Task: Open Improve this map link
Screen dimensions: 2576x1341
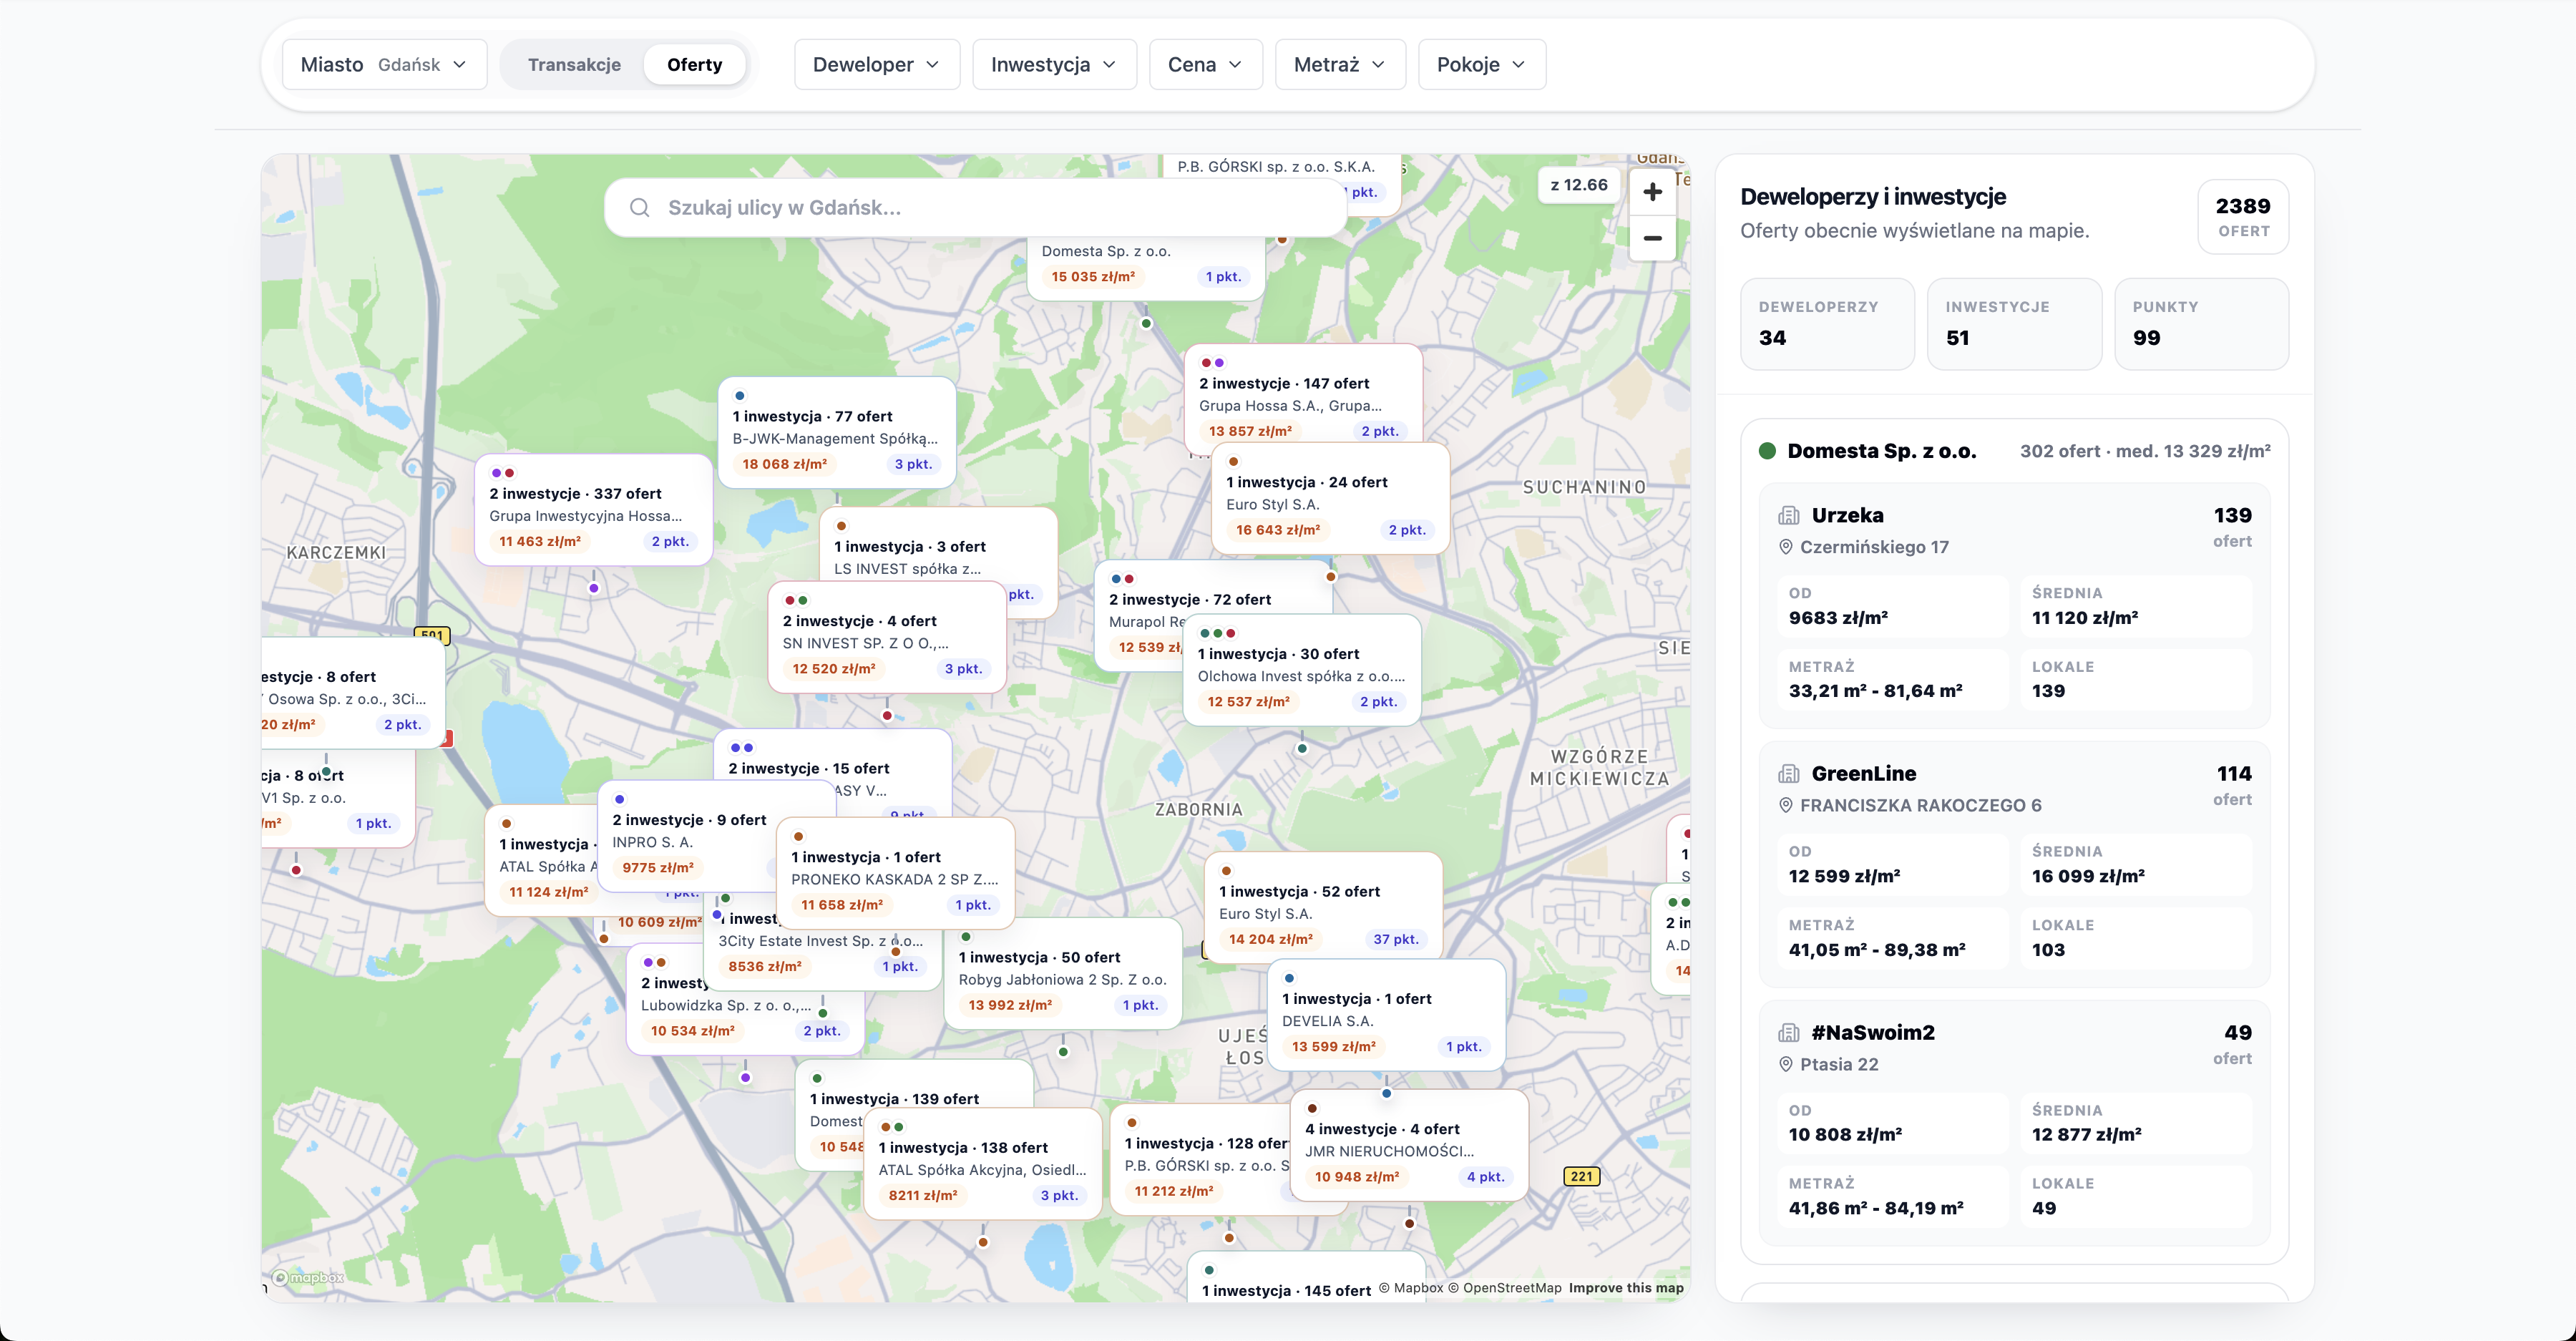Action: (x=1626, y=1288)
